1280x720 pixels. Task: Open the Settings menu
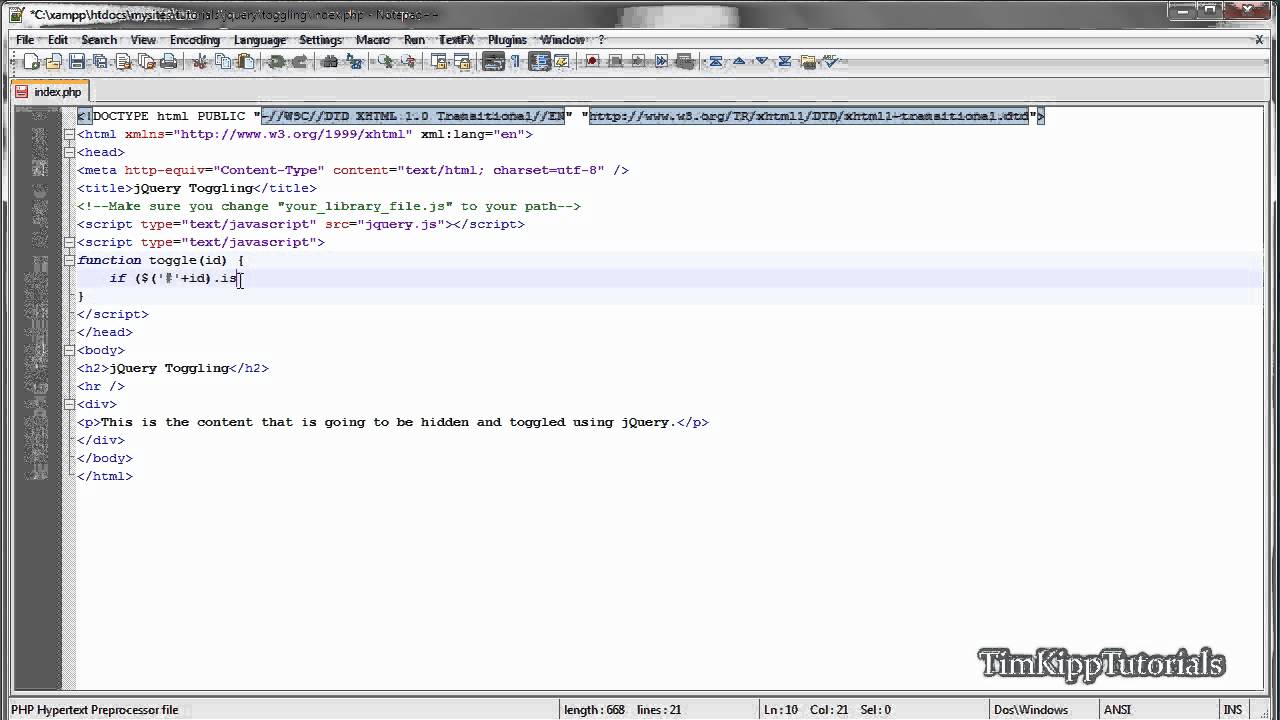(x=321, y=40)
